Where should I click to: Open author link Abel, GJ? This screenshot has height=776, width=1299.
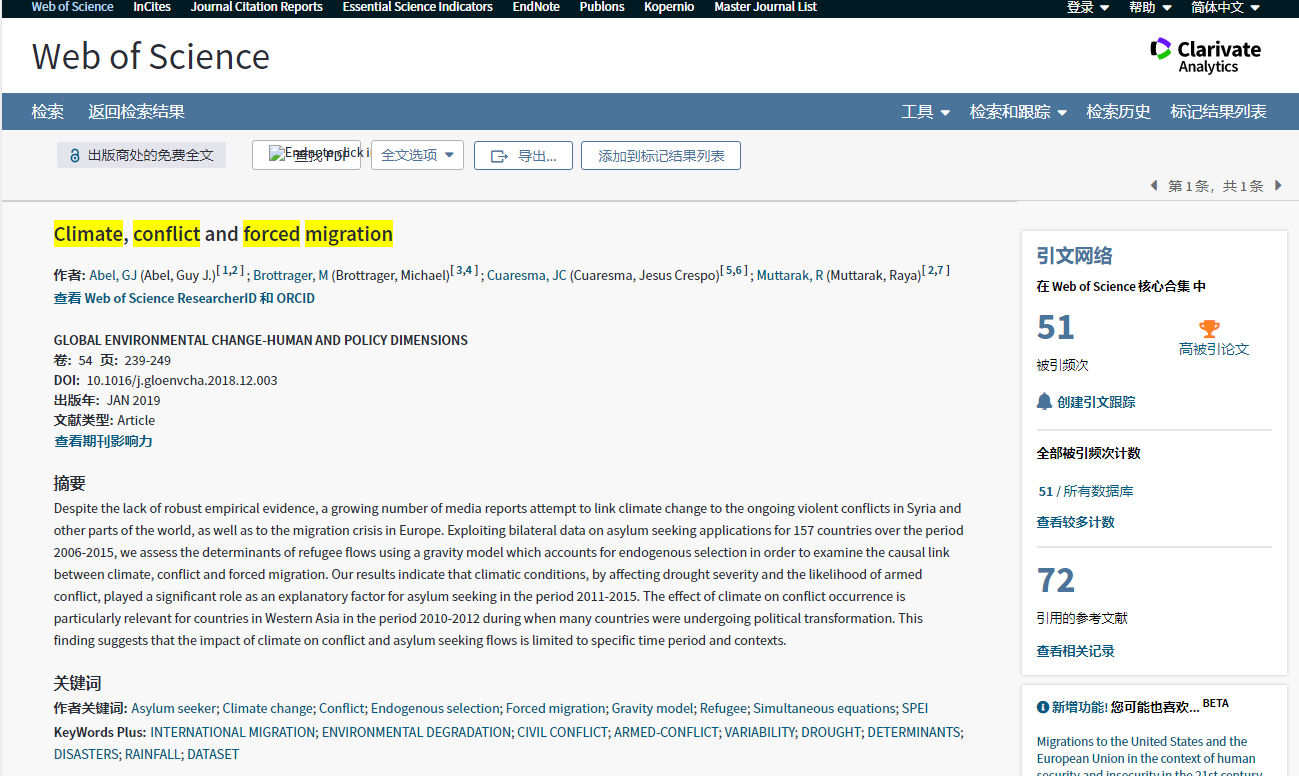[x=113, y=275]
